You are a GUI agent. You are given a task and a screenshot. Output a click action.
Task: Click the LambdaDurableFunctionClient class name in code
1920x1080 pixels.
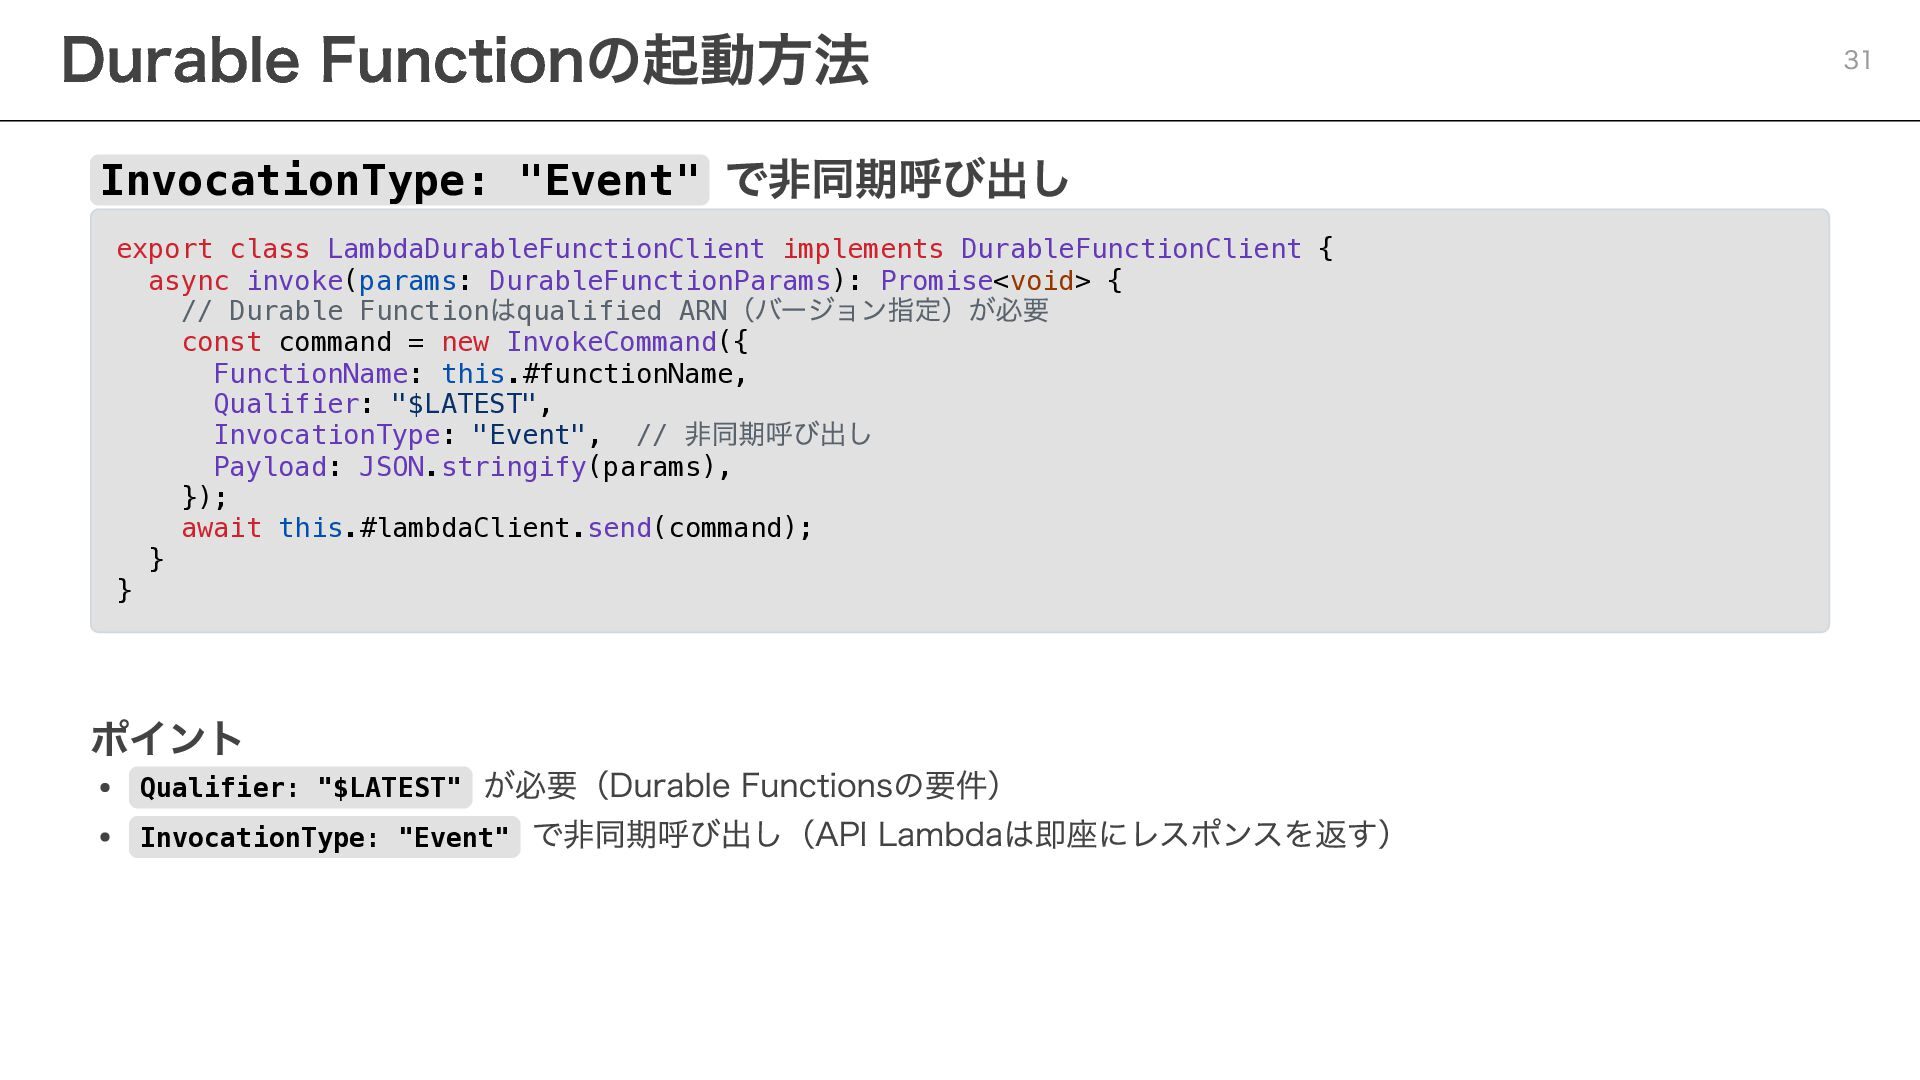[545, 249]
